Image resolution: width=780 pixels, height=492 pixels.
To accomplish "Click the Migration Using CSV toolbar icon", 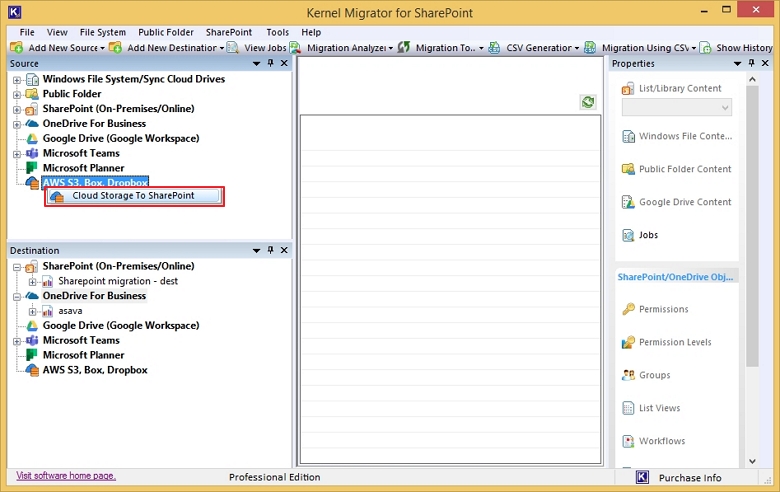I will click(x=590, y=48).
